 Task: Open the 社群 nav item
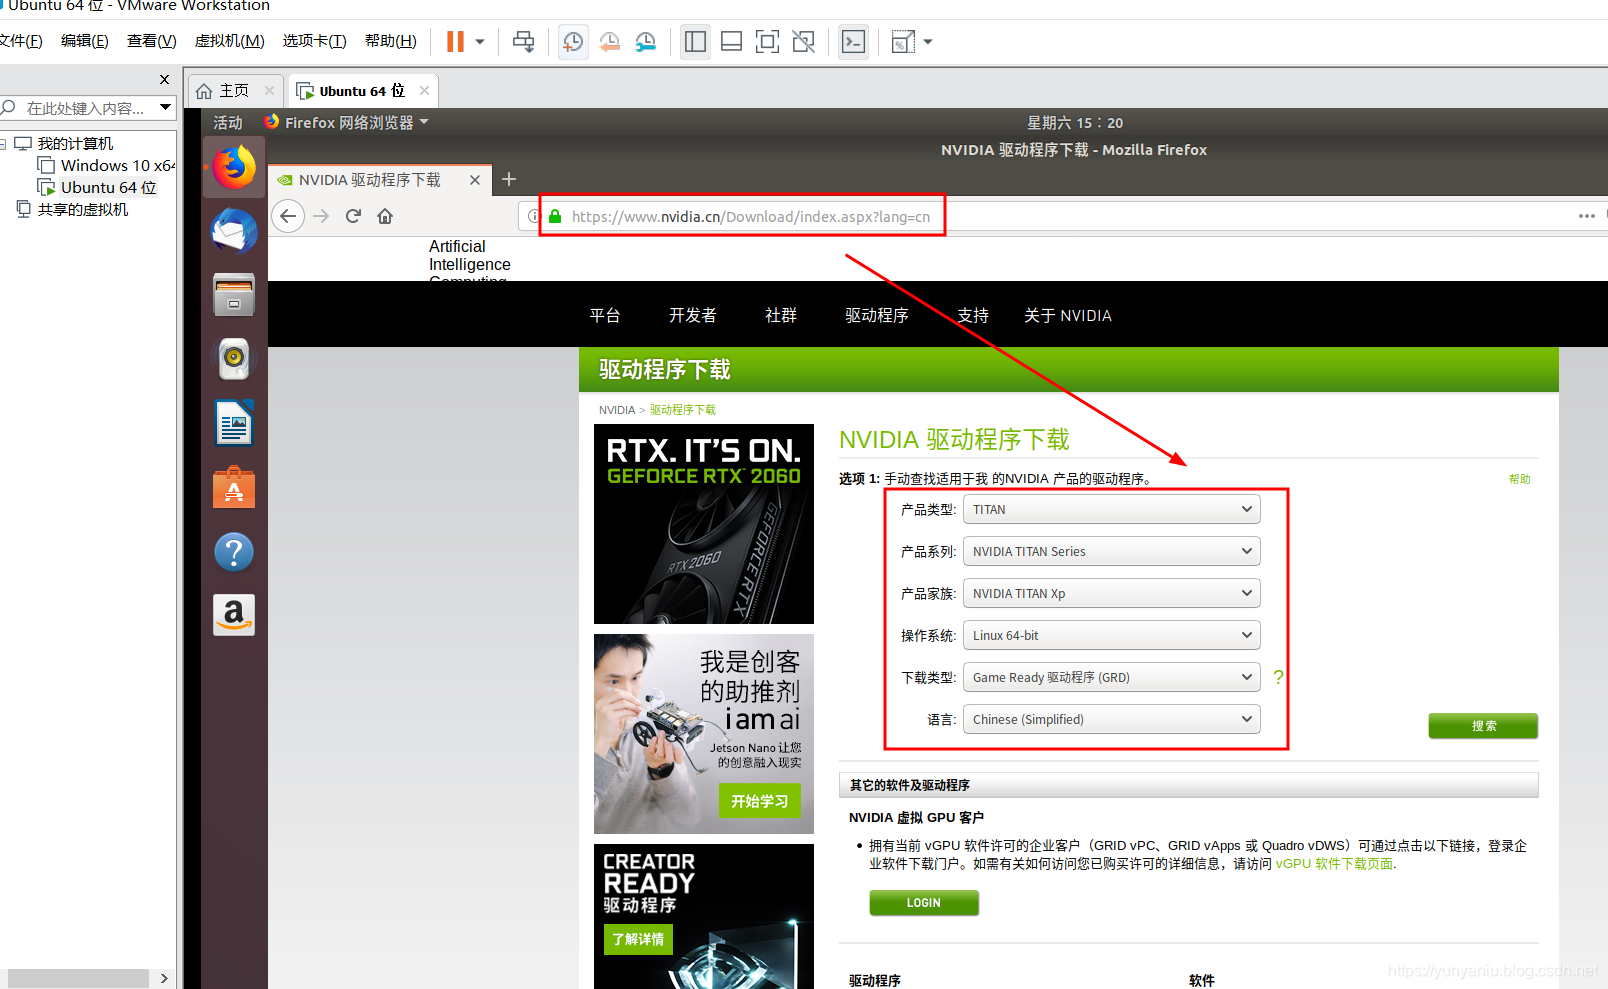781,316
